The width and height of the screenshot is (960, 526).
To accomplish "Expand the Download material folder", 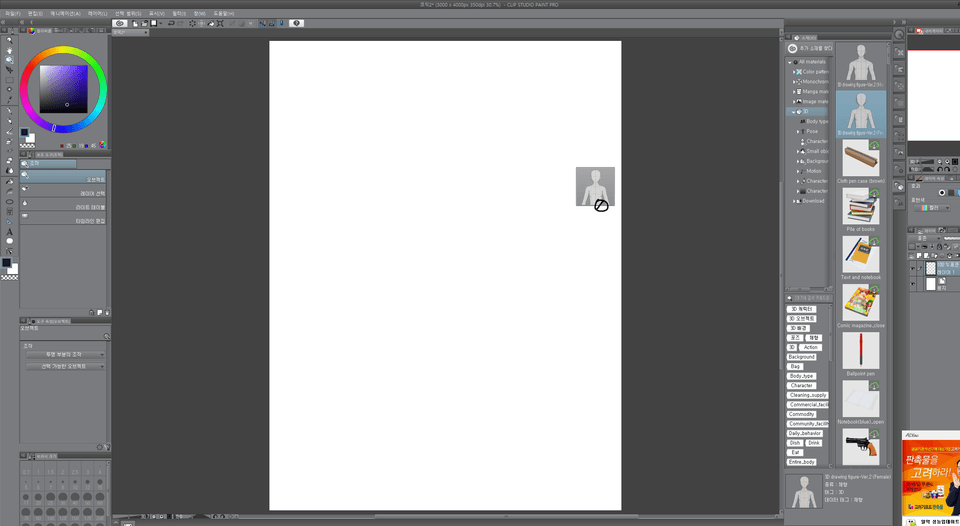I will pos(794,201).
